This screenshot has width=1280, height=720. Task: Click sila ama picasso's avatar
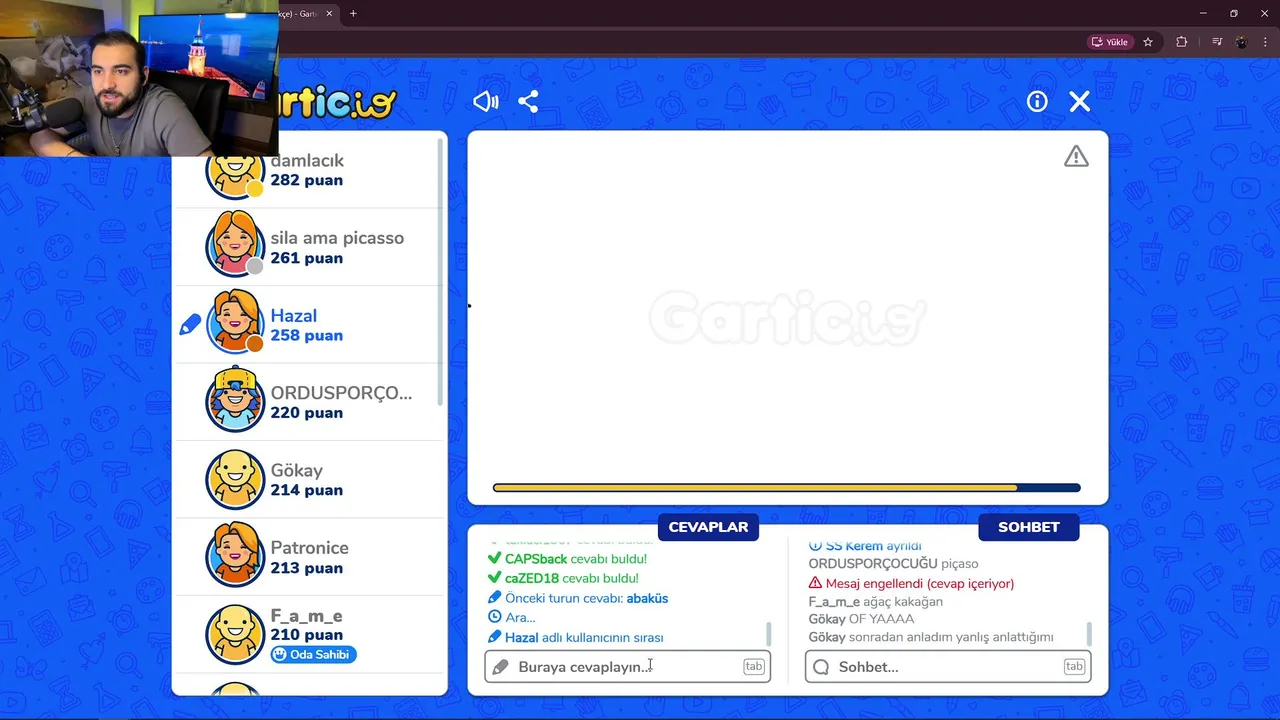pos(235,244)
